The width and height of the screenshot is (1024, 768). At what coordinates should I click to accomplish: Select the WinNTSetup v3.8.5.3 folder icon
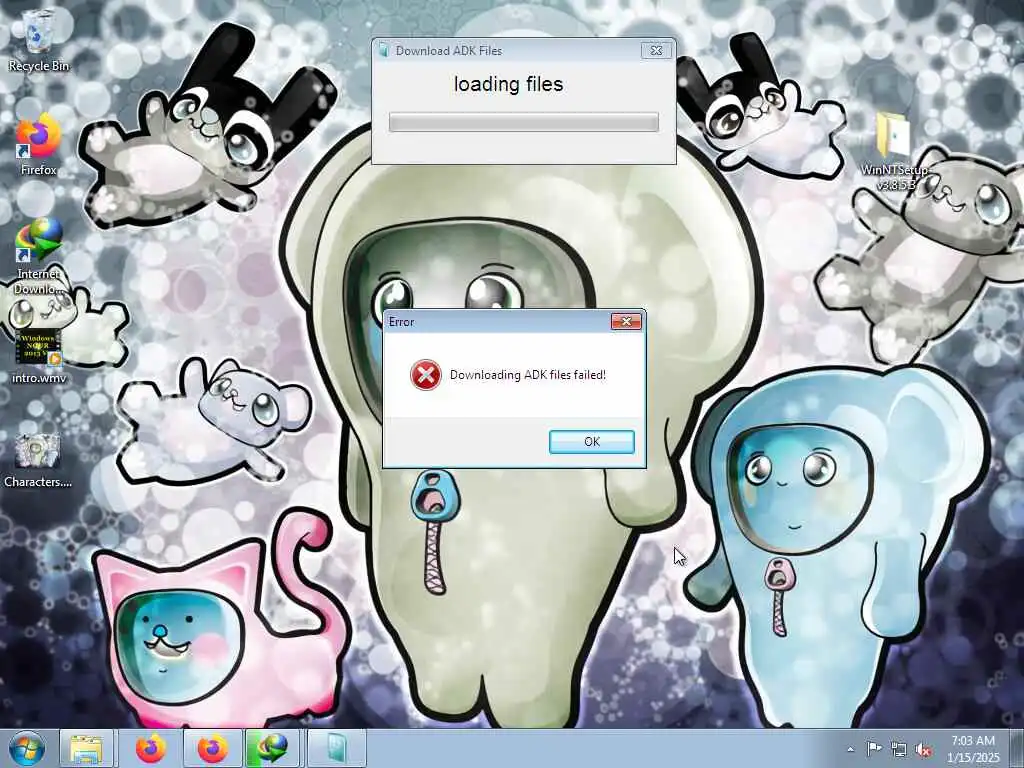point(894,152)
